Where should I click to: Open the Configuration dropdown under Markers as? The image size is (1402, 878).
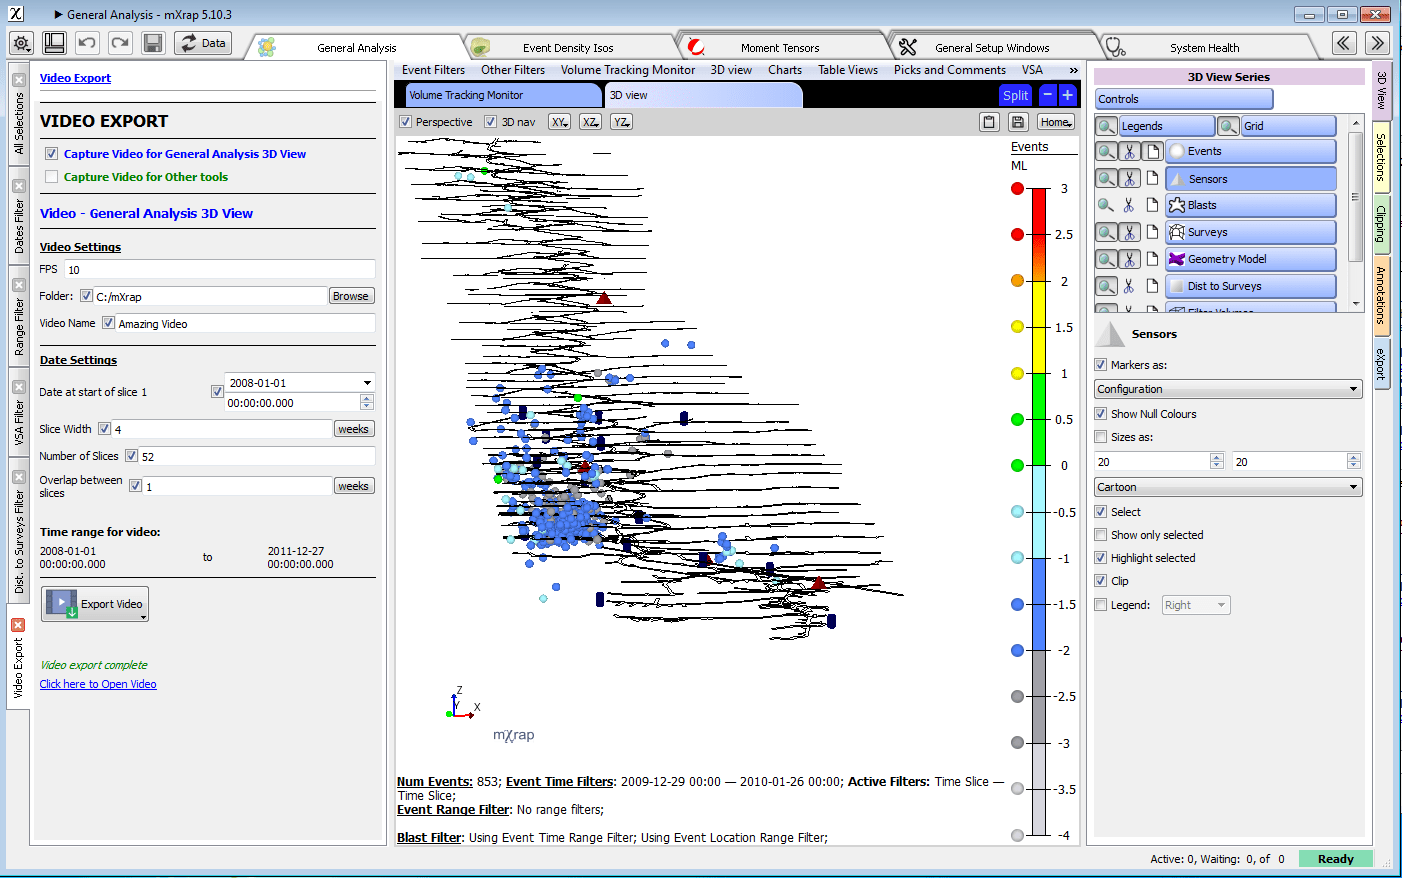1228,389
